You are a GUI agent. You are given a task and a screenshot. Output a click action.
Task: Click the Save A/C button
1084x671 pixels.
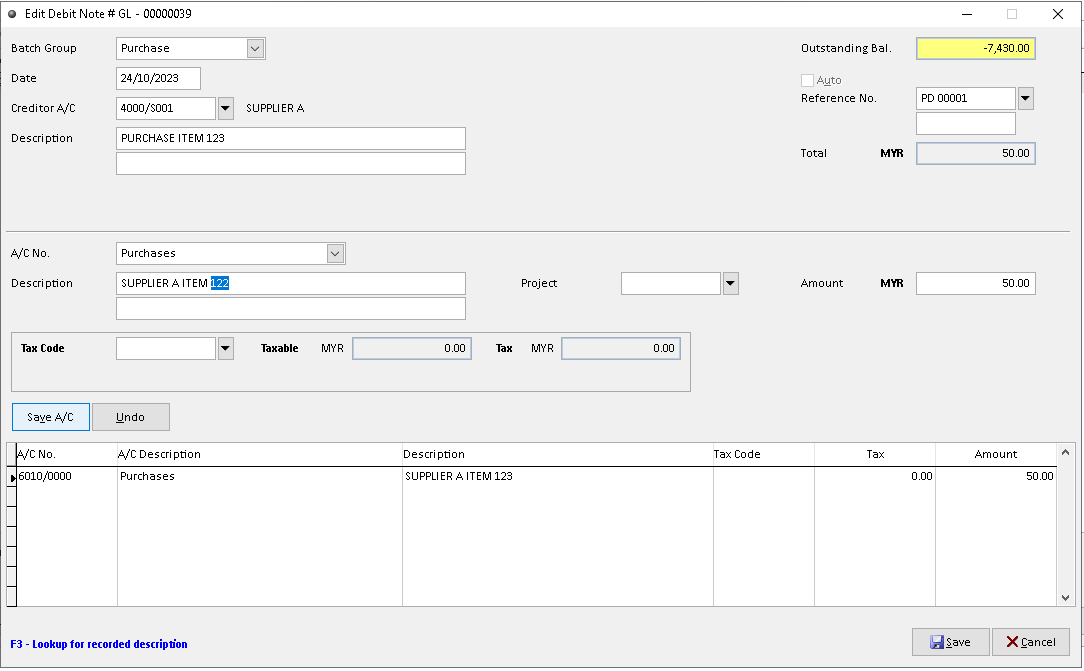click(x=50, y=417)
